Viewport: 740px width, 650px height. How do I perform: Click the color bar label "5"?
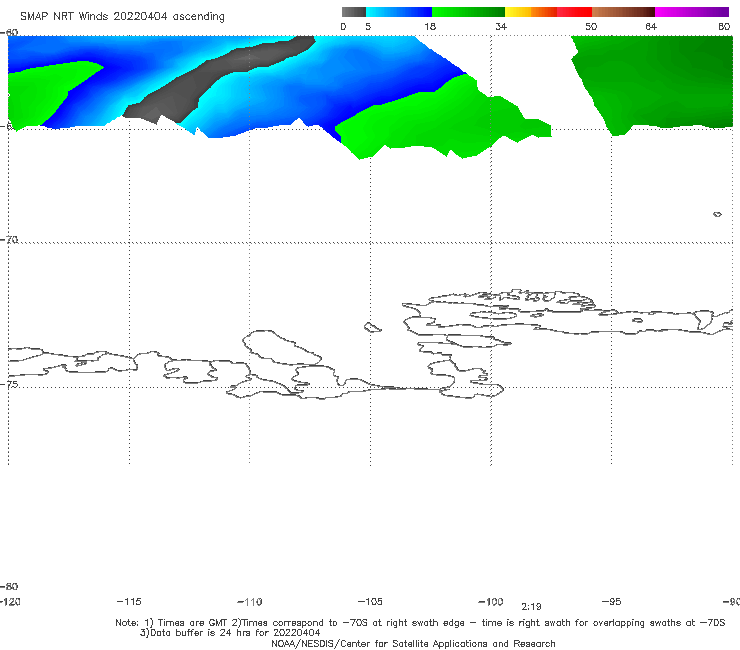point(368,26)
